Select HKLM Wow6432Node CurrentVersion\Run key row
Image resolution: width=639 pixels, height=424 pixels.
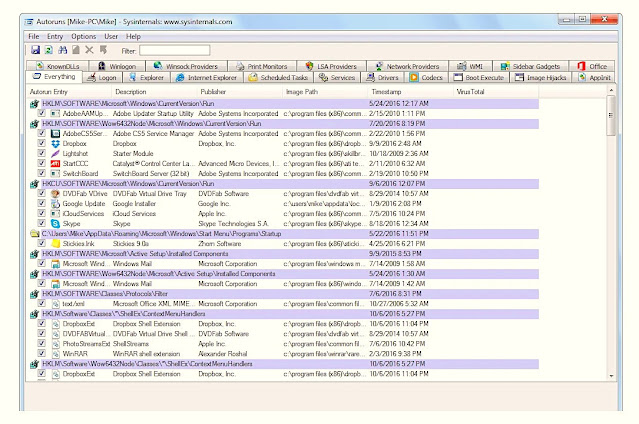pos(284,124)
